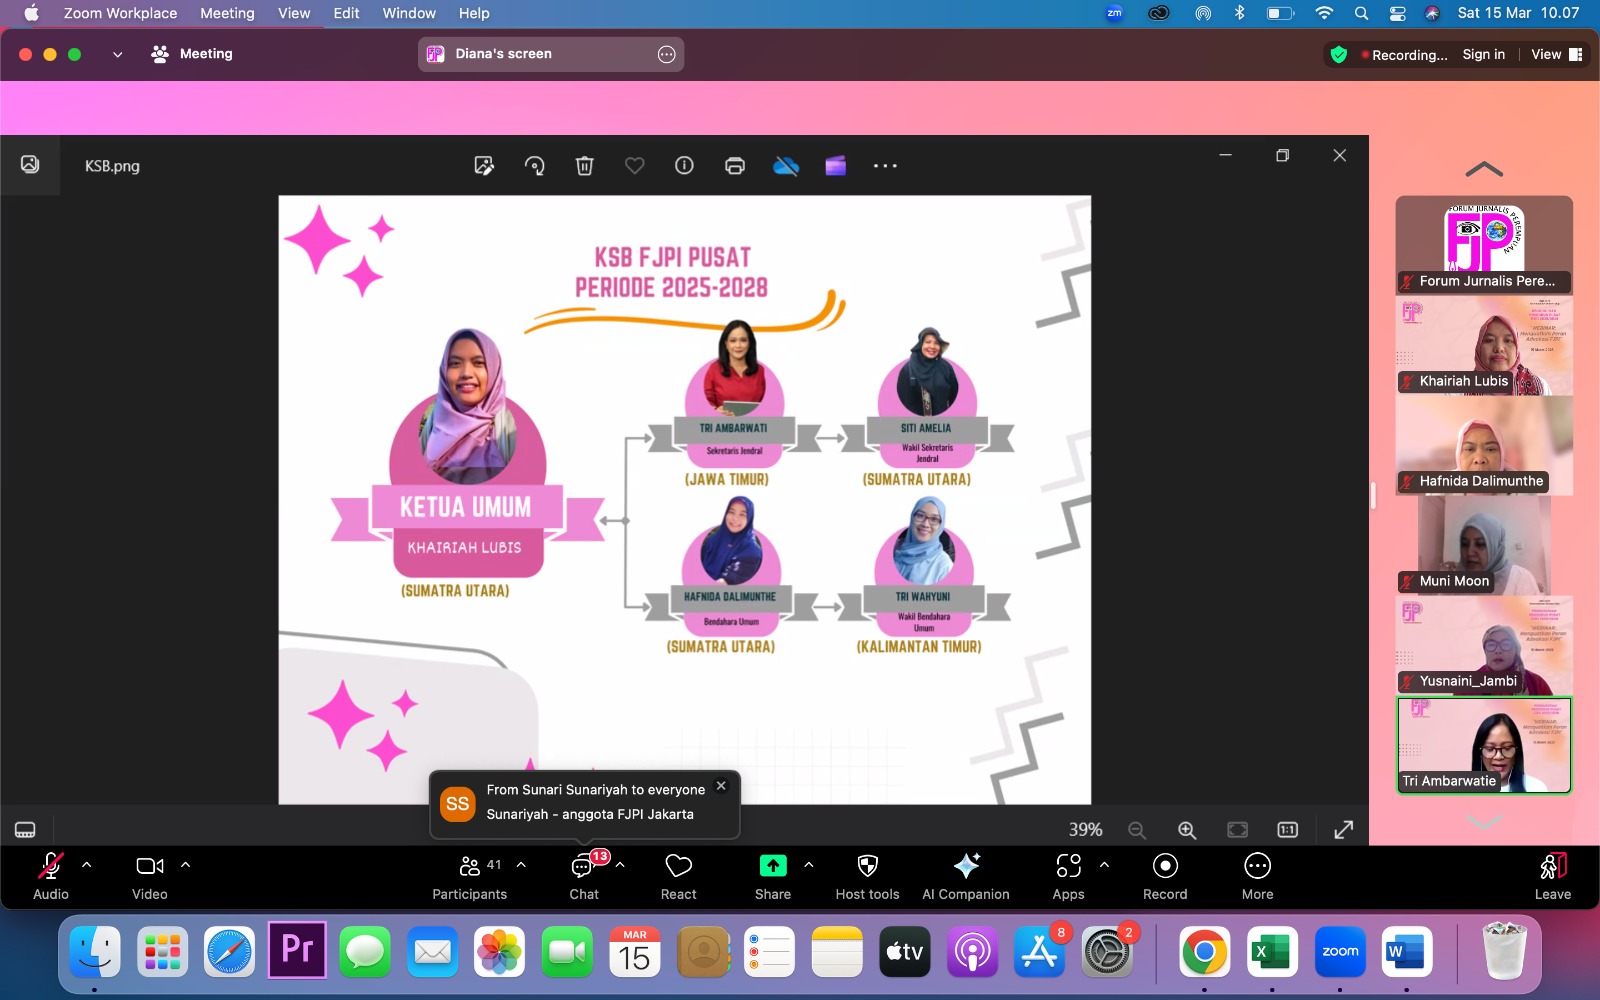Select Tri Ambarwatie participant video

pos(1484,745)
